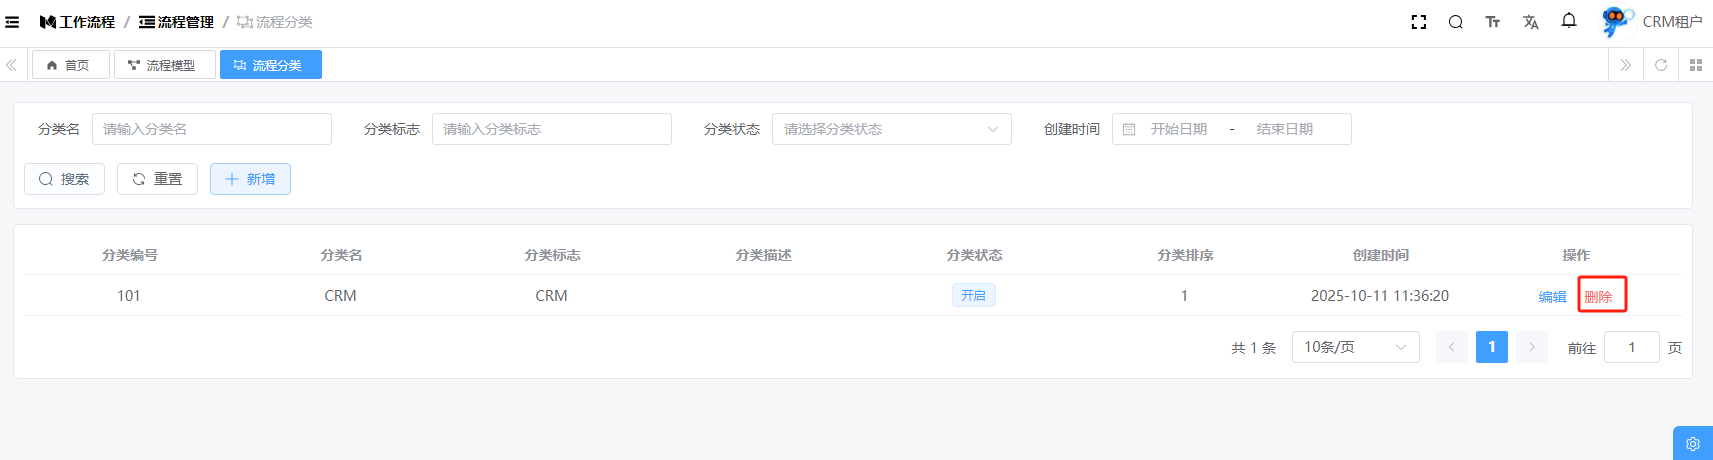This screenshot has width=1713, height=460.
Task: Click the 新增 button
Action: 250,179
